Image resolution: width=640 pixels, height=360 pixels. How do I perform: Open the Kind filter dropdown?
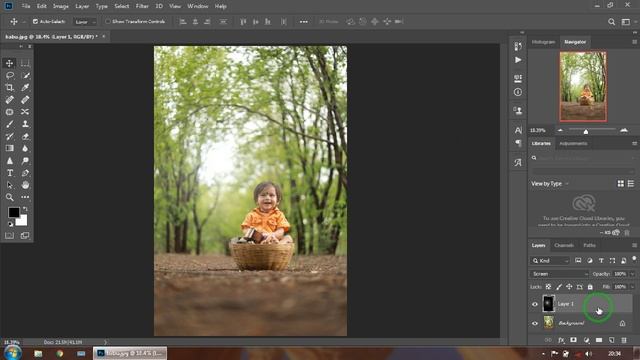pyautogui.click(x=550, y=260)
